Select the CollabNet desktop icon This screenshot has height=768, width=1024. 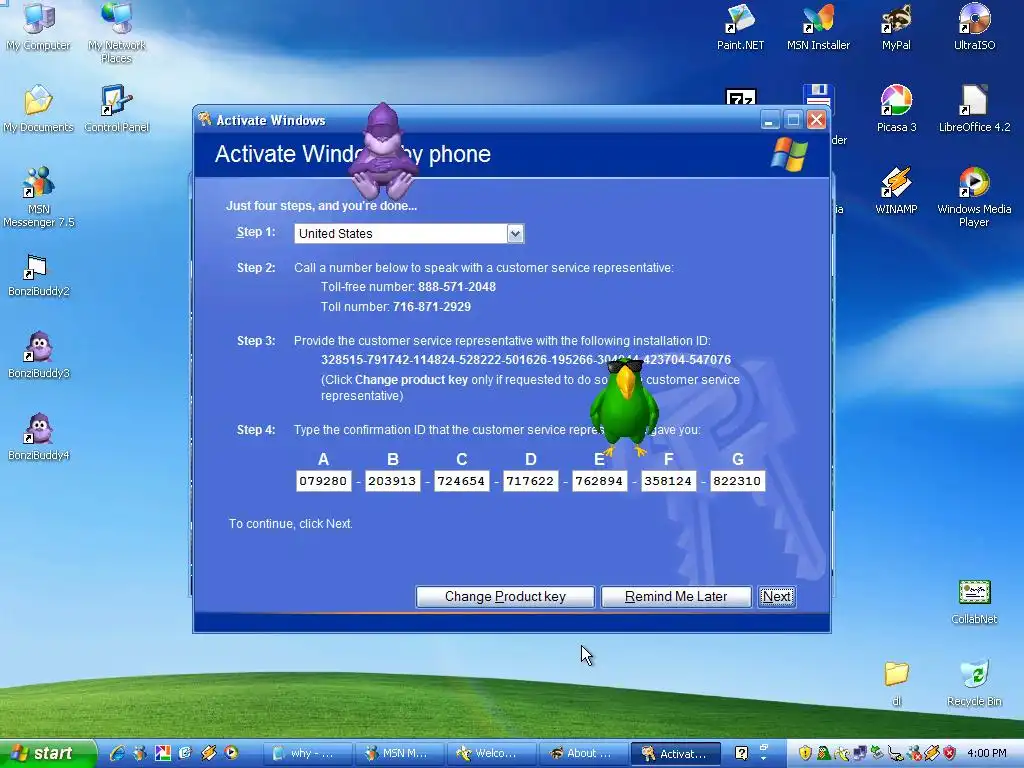pos(974,602)
